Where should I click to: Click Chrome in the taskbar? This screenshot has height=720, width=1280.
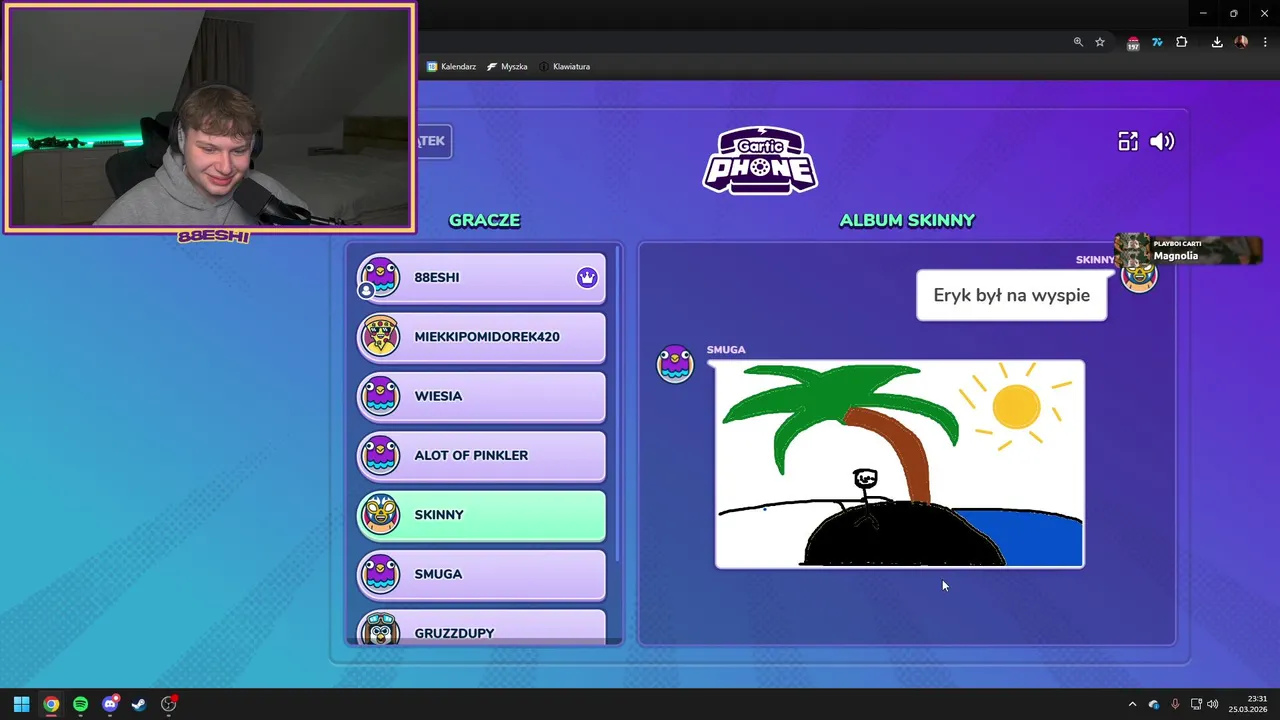[x=51, y=704]
